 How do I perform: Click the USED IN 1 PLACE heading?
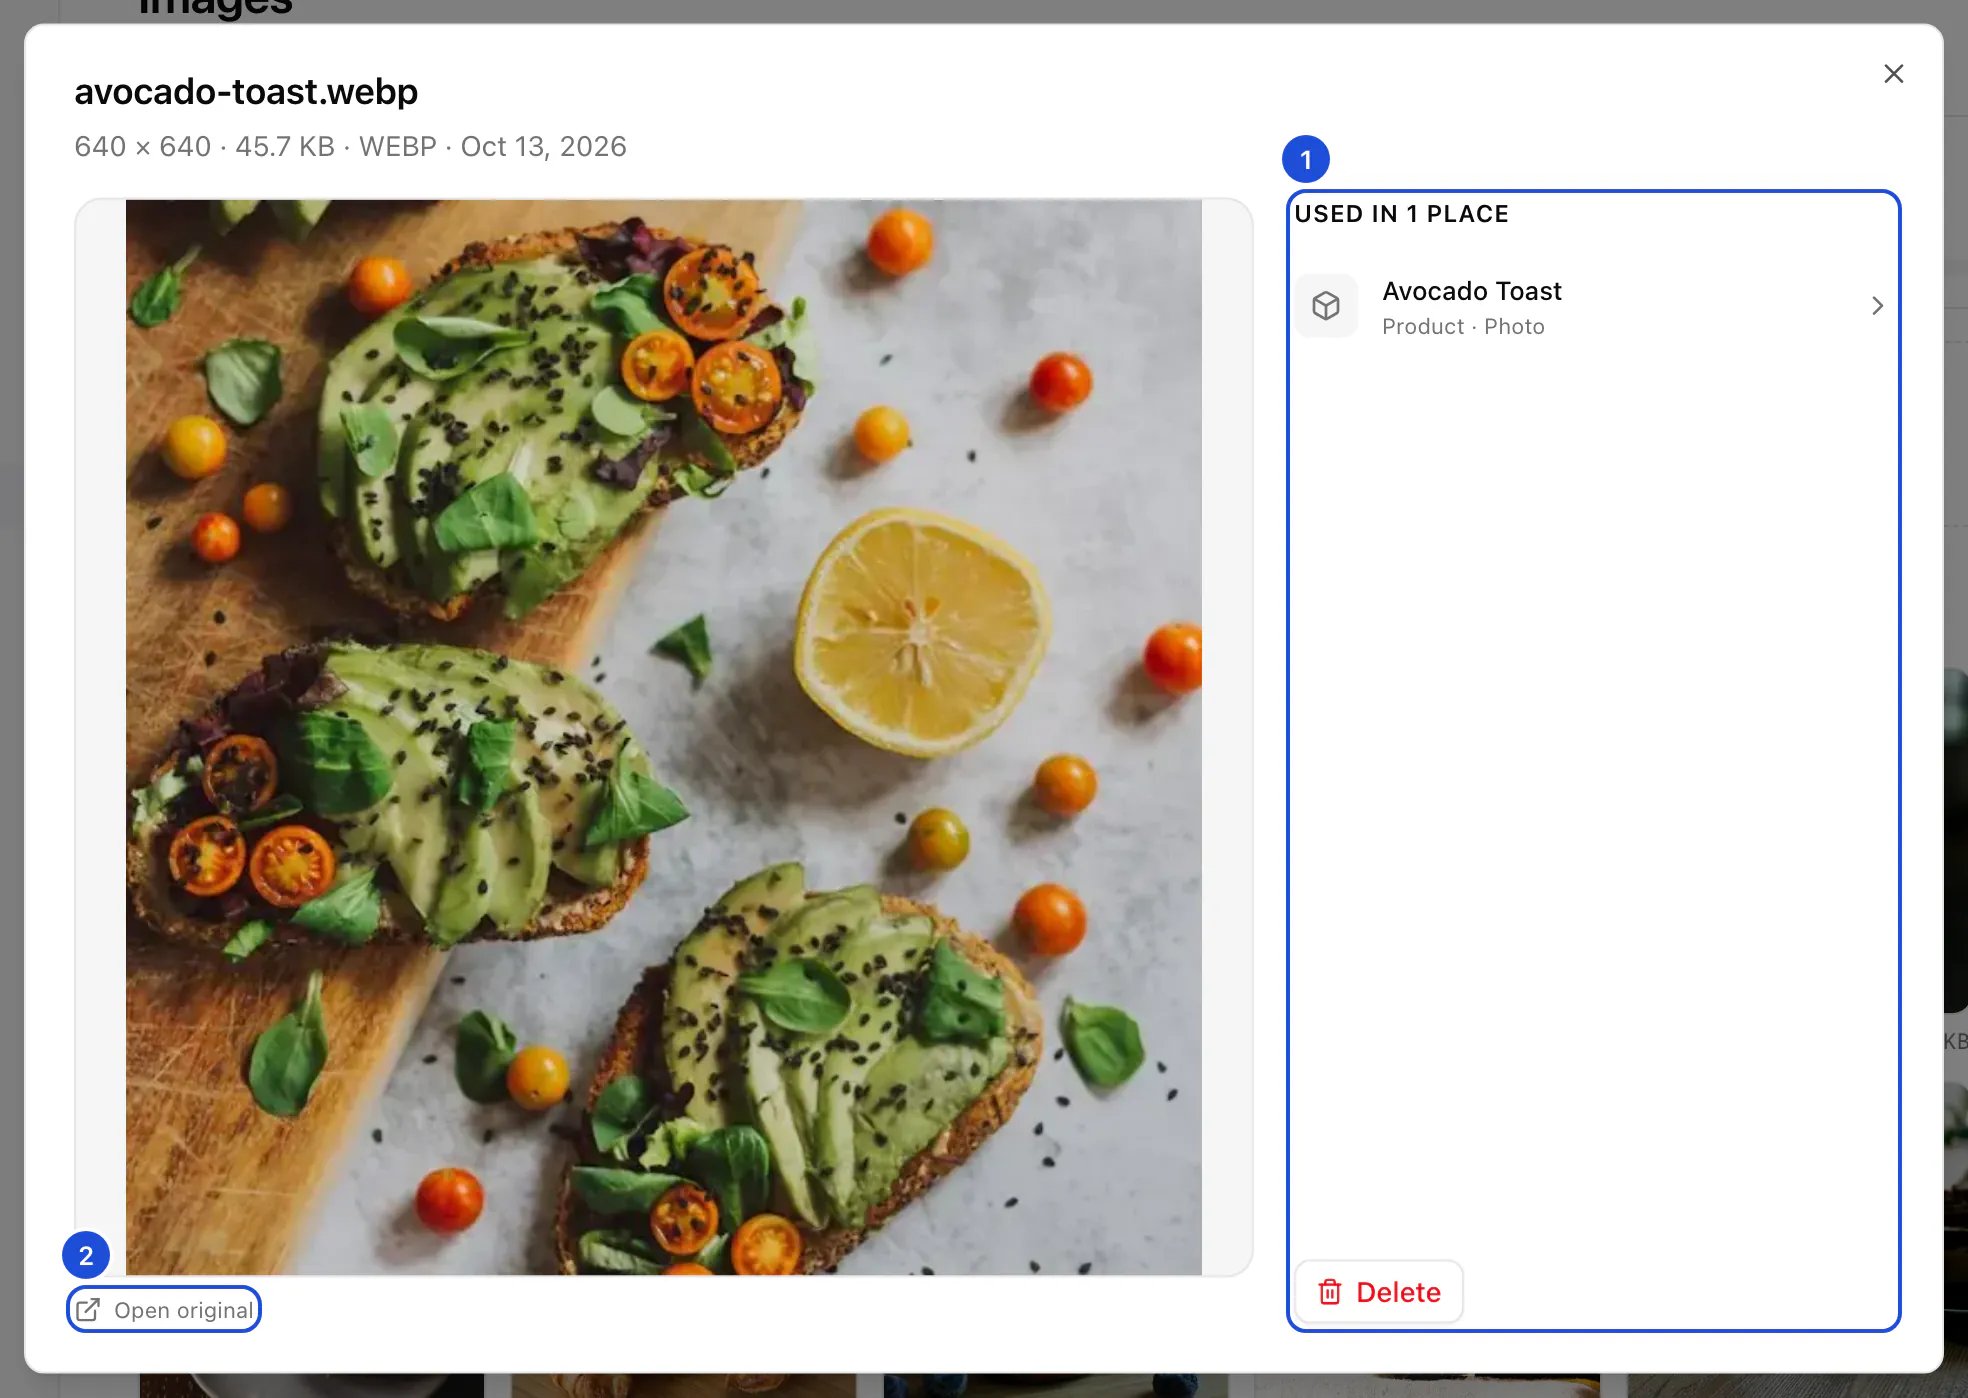(x=1401, y=214)
